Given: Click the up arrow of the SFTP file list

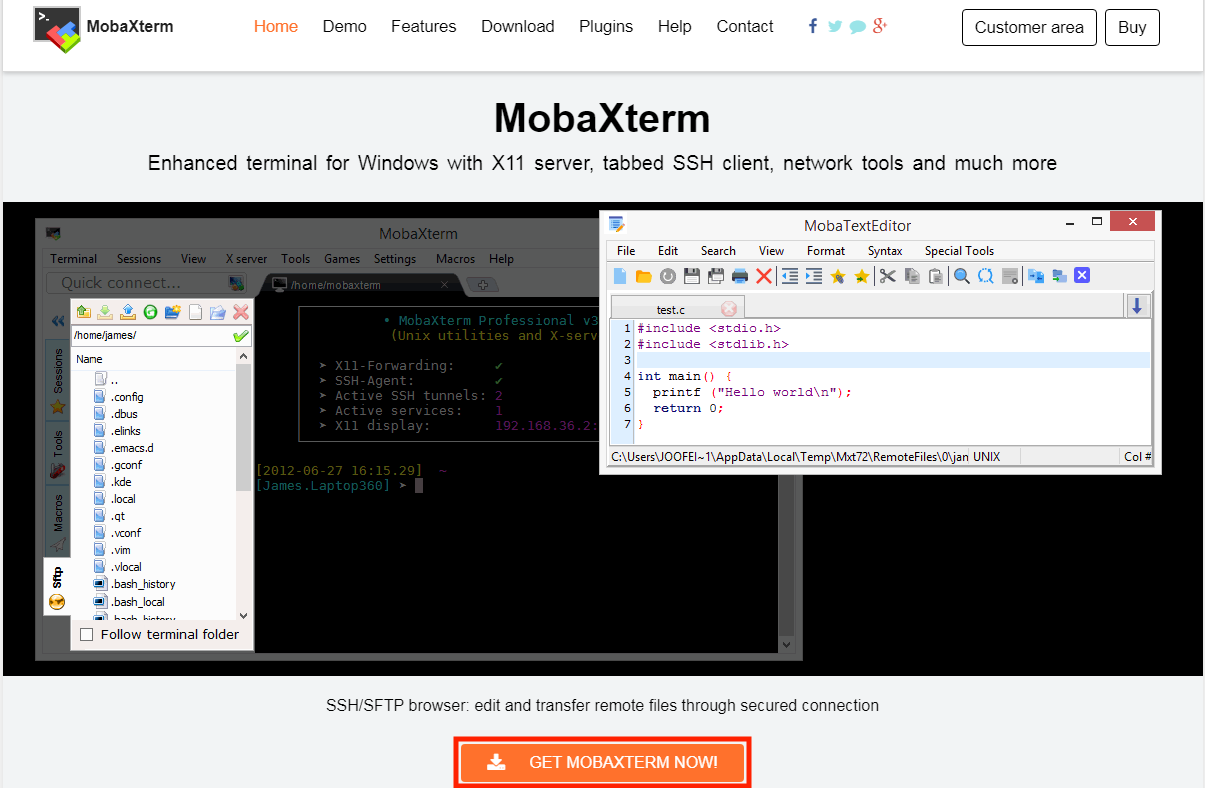Looking at the screenshot, I should [243, 358].
